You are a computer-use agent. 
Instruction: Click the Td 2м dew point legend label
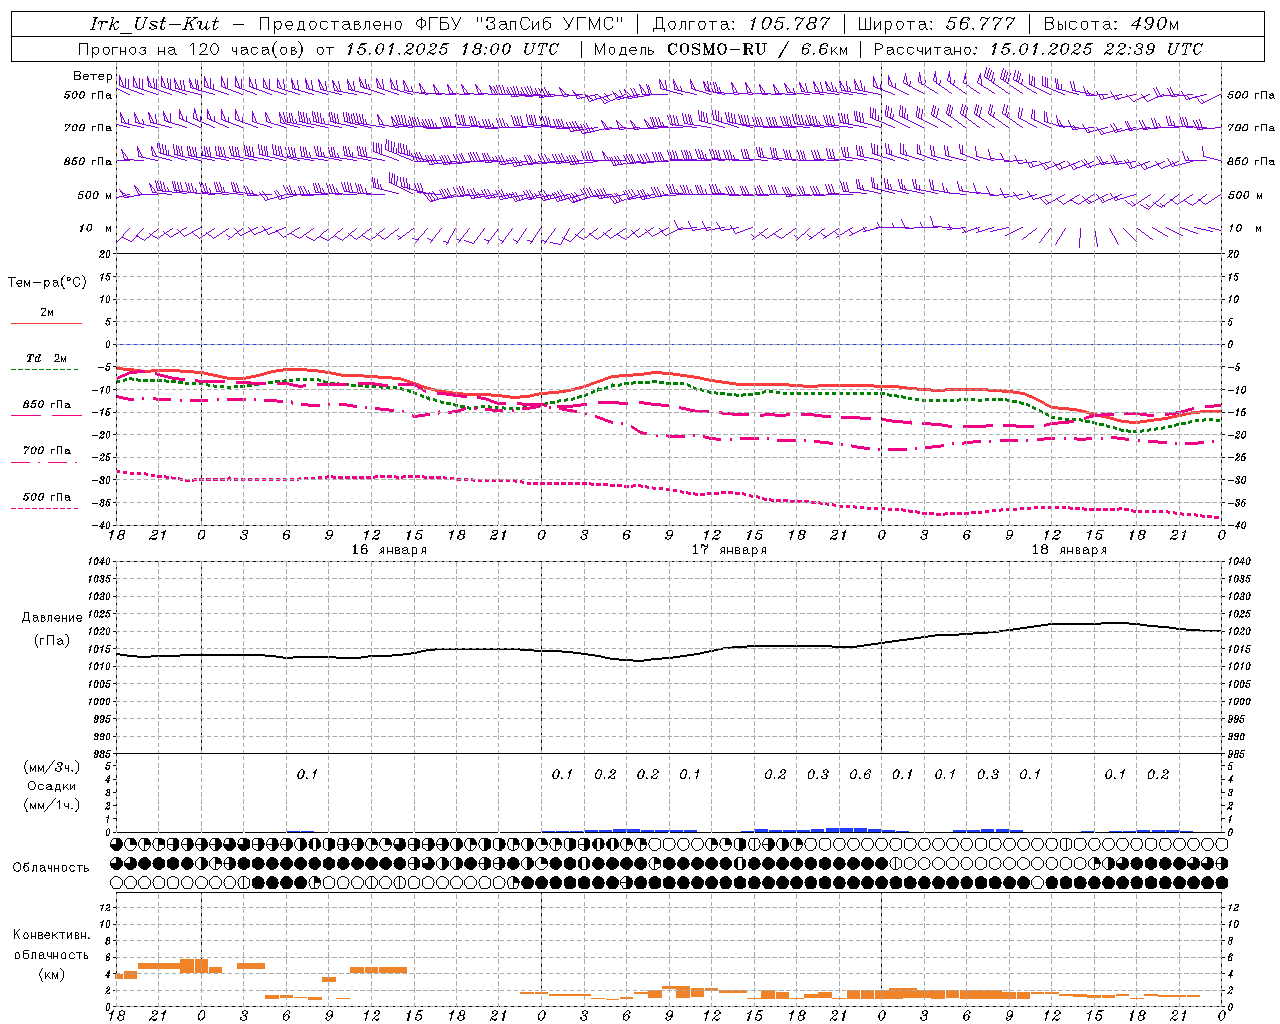point(46,358)
